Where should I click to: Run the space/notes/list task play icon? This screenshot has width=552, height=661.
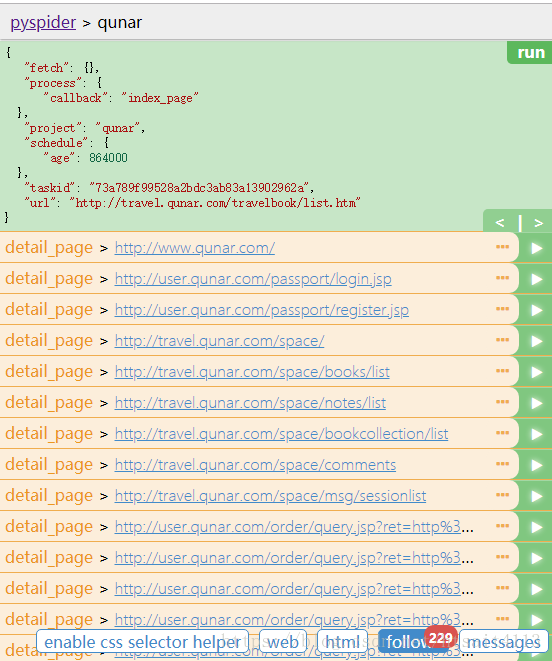536,403
